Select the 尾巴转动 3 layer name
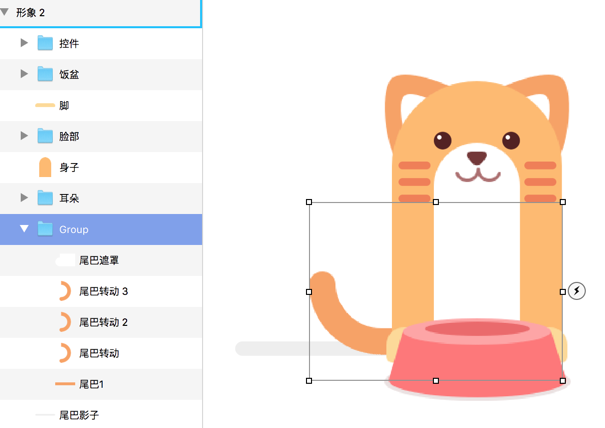Viewport: 605px width, 428px height. point(103,291)
